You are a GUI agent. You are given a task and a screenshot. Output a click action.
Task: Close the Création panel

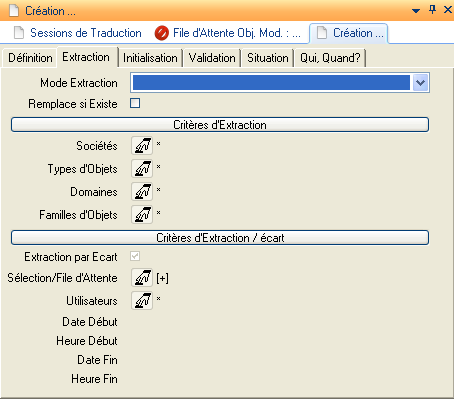point(448,10)
